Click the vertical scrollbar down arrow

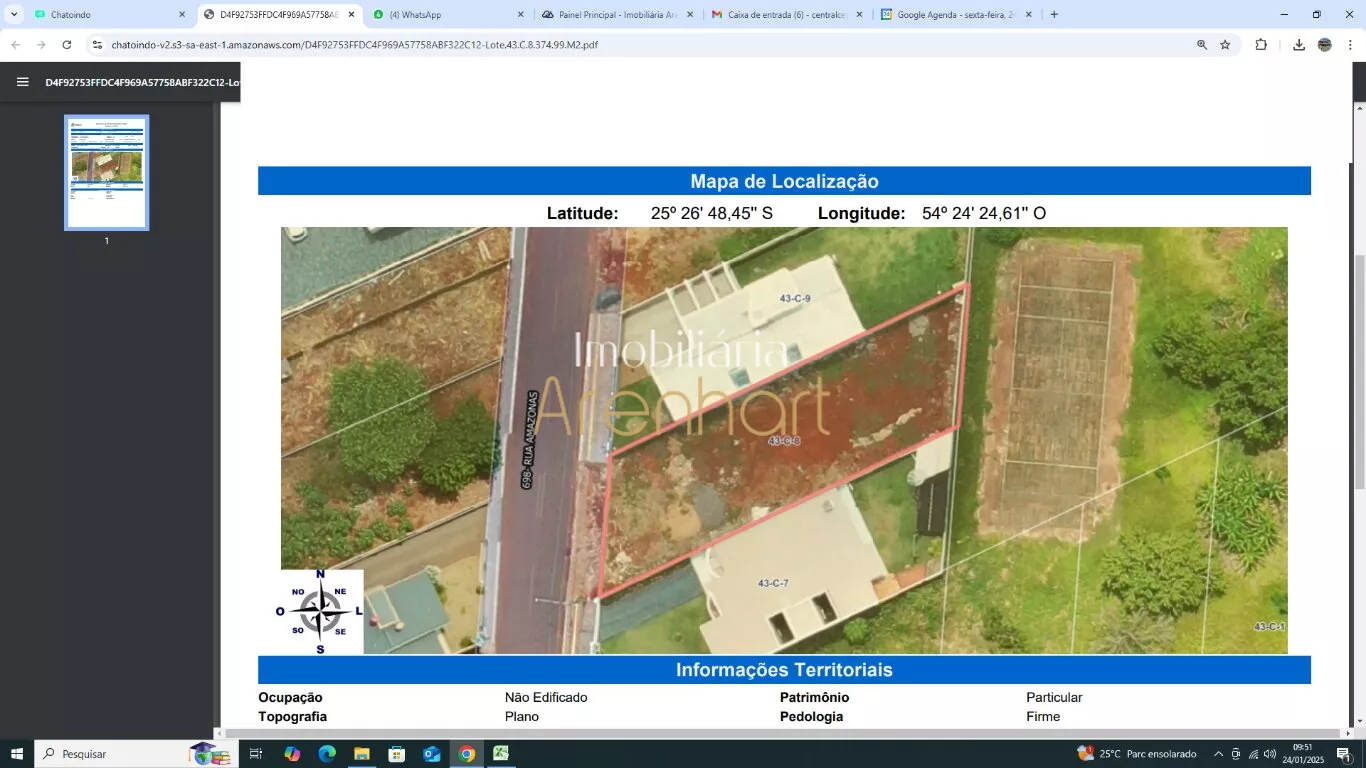1359,721
